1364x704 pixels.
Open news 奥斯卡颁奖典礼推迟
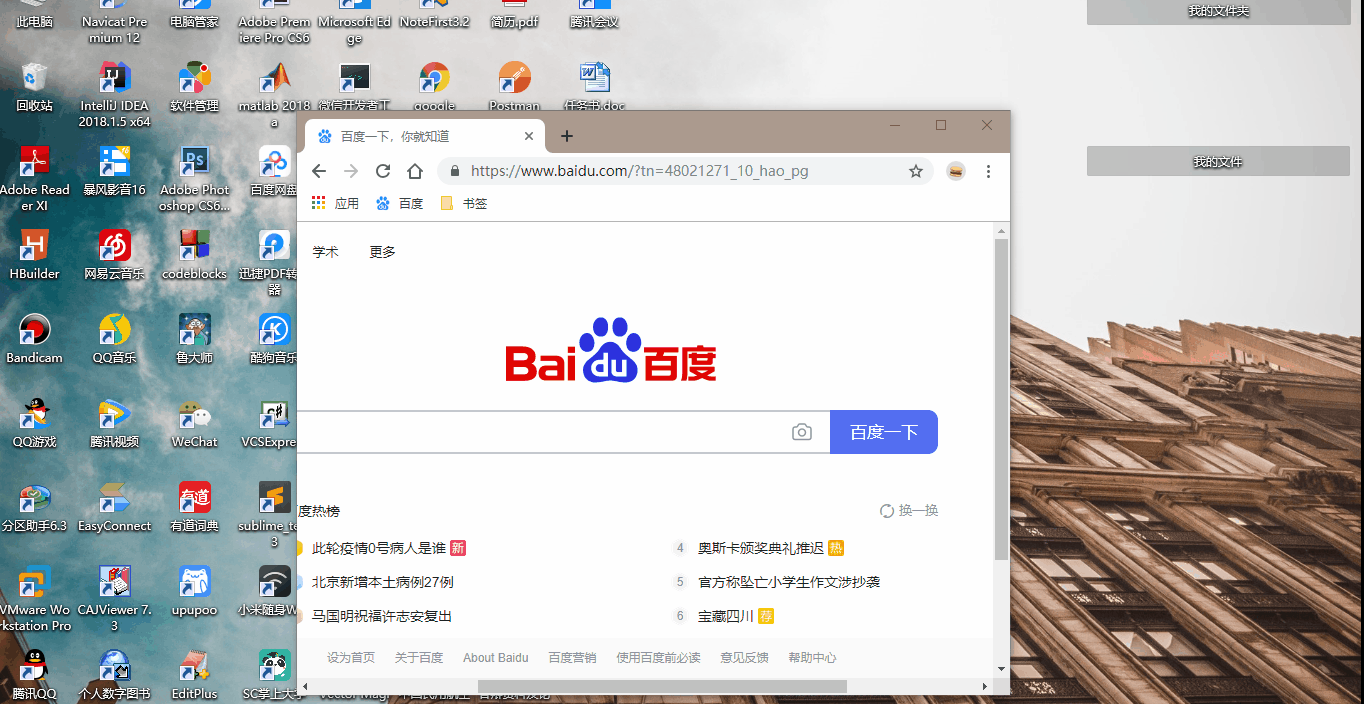pyautogui.click(x=761, y=548)
